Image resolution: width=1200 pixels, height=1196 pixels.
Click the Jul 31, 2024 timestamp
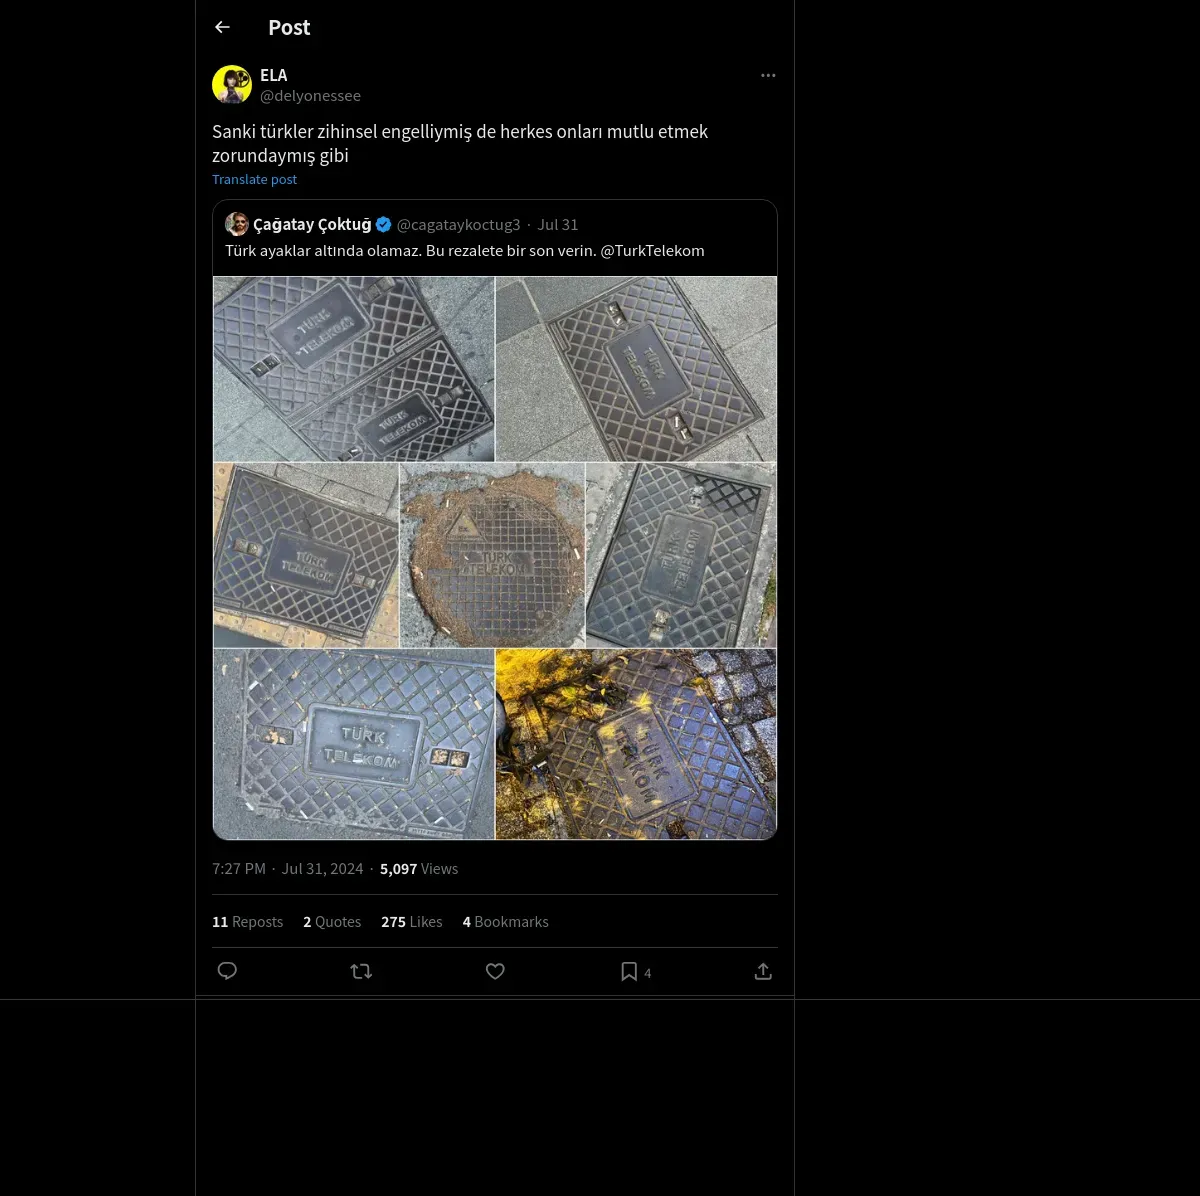tap(322, 869)
